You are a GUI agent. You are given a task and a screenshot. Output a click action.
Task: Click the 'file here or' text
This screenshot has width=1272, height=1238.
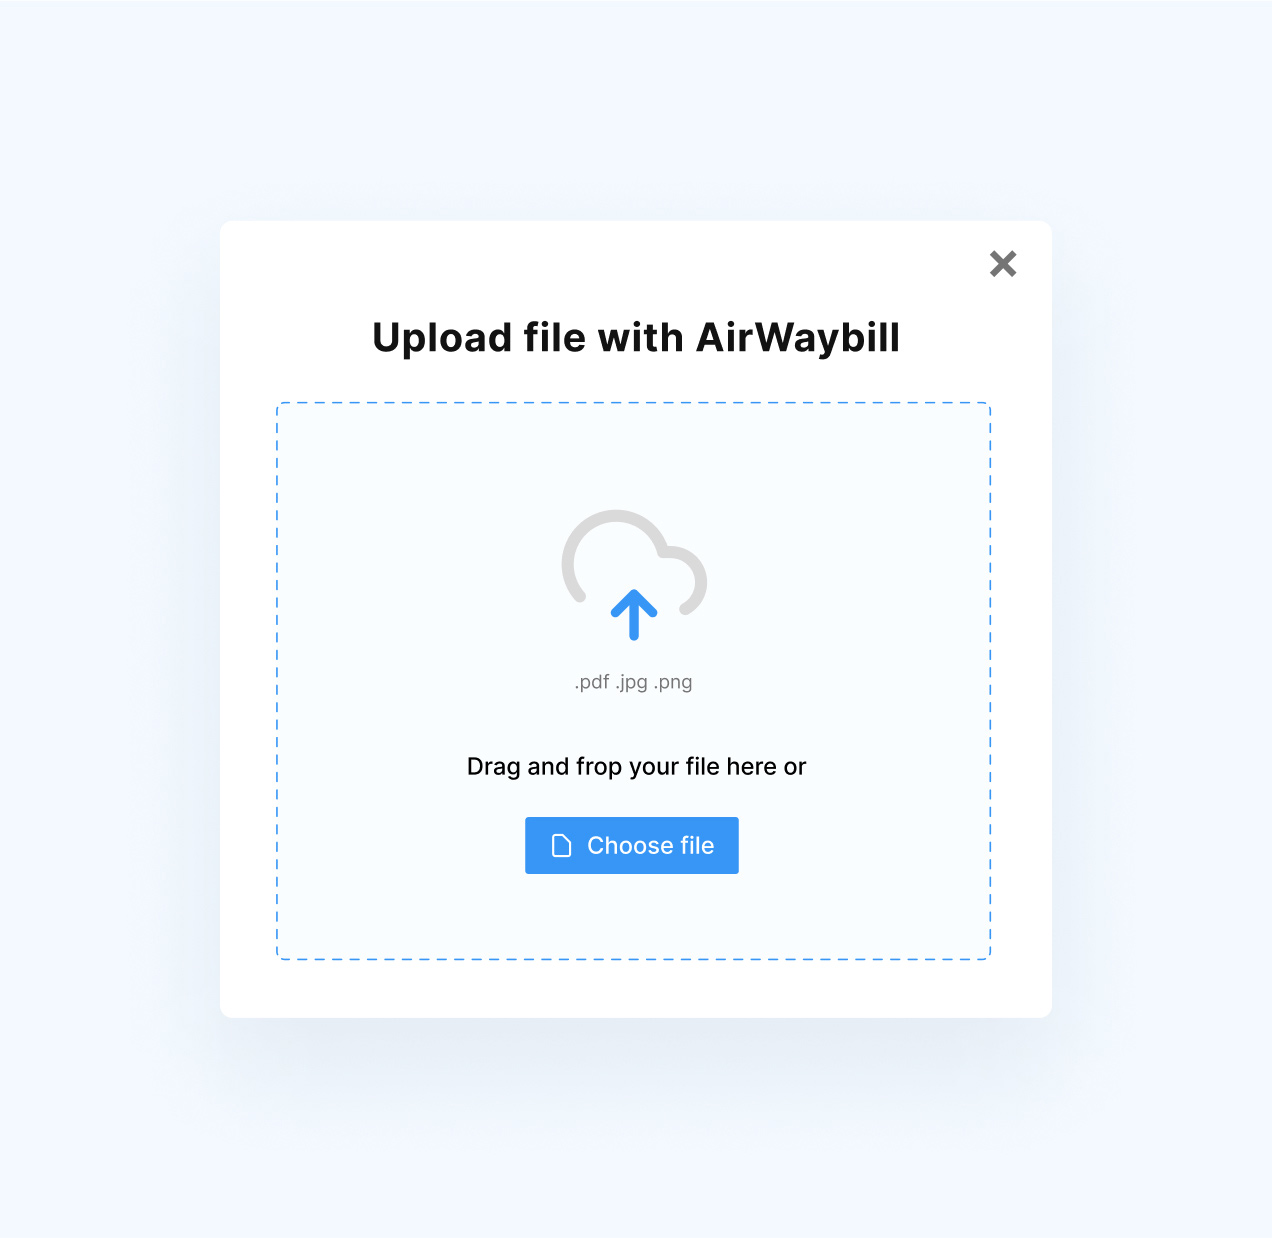click(746, 767)
